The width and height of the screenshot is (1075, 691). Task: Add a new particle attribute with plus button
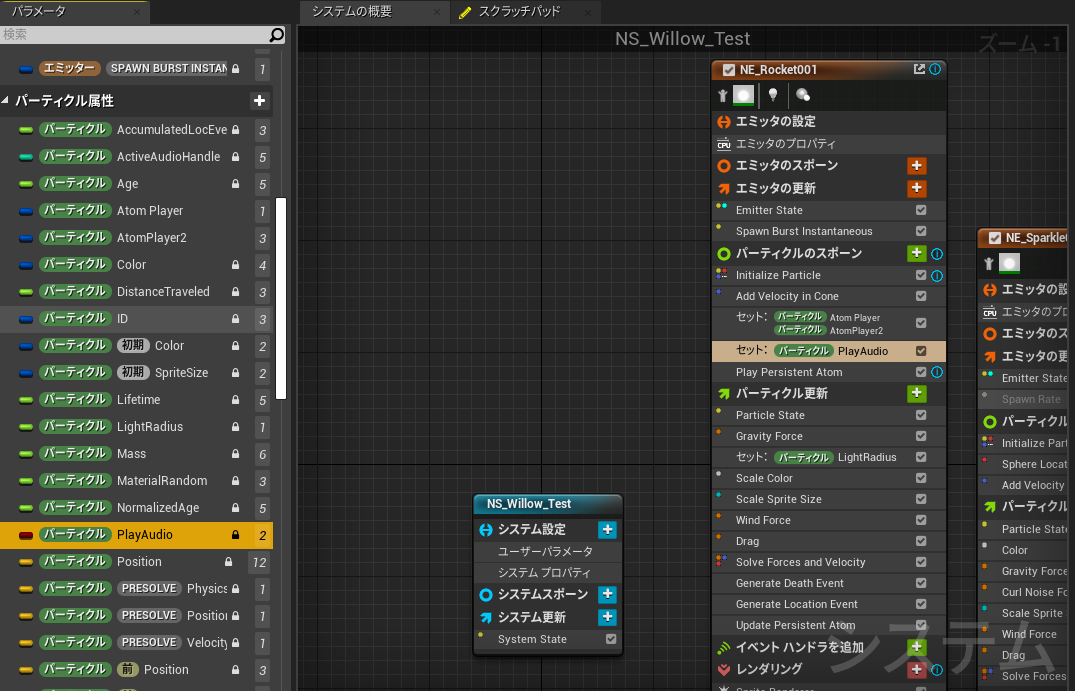point(259,101)
